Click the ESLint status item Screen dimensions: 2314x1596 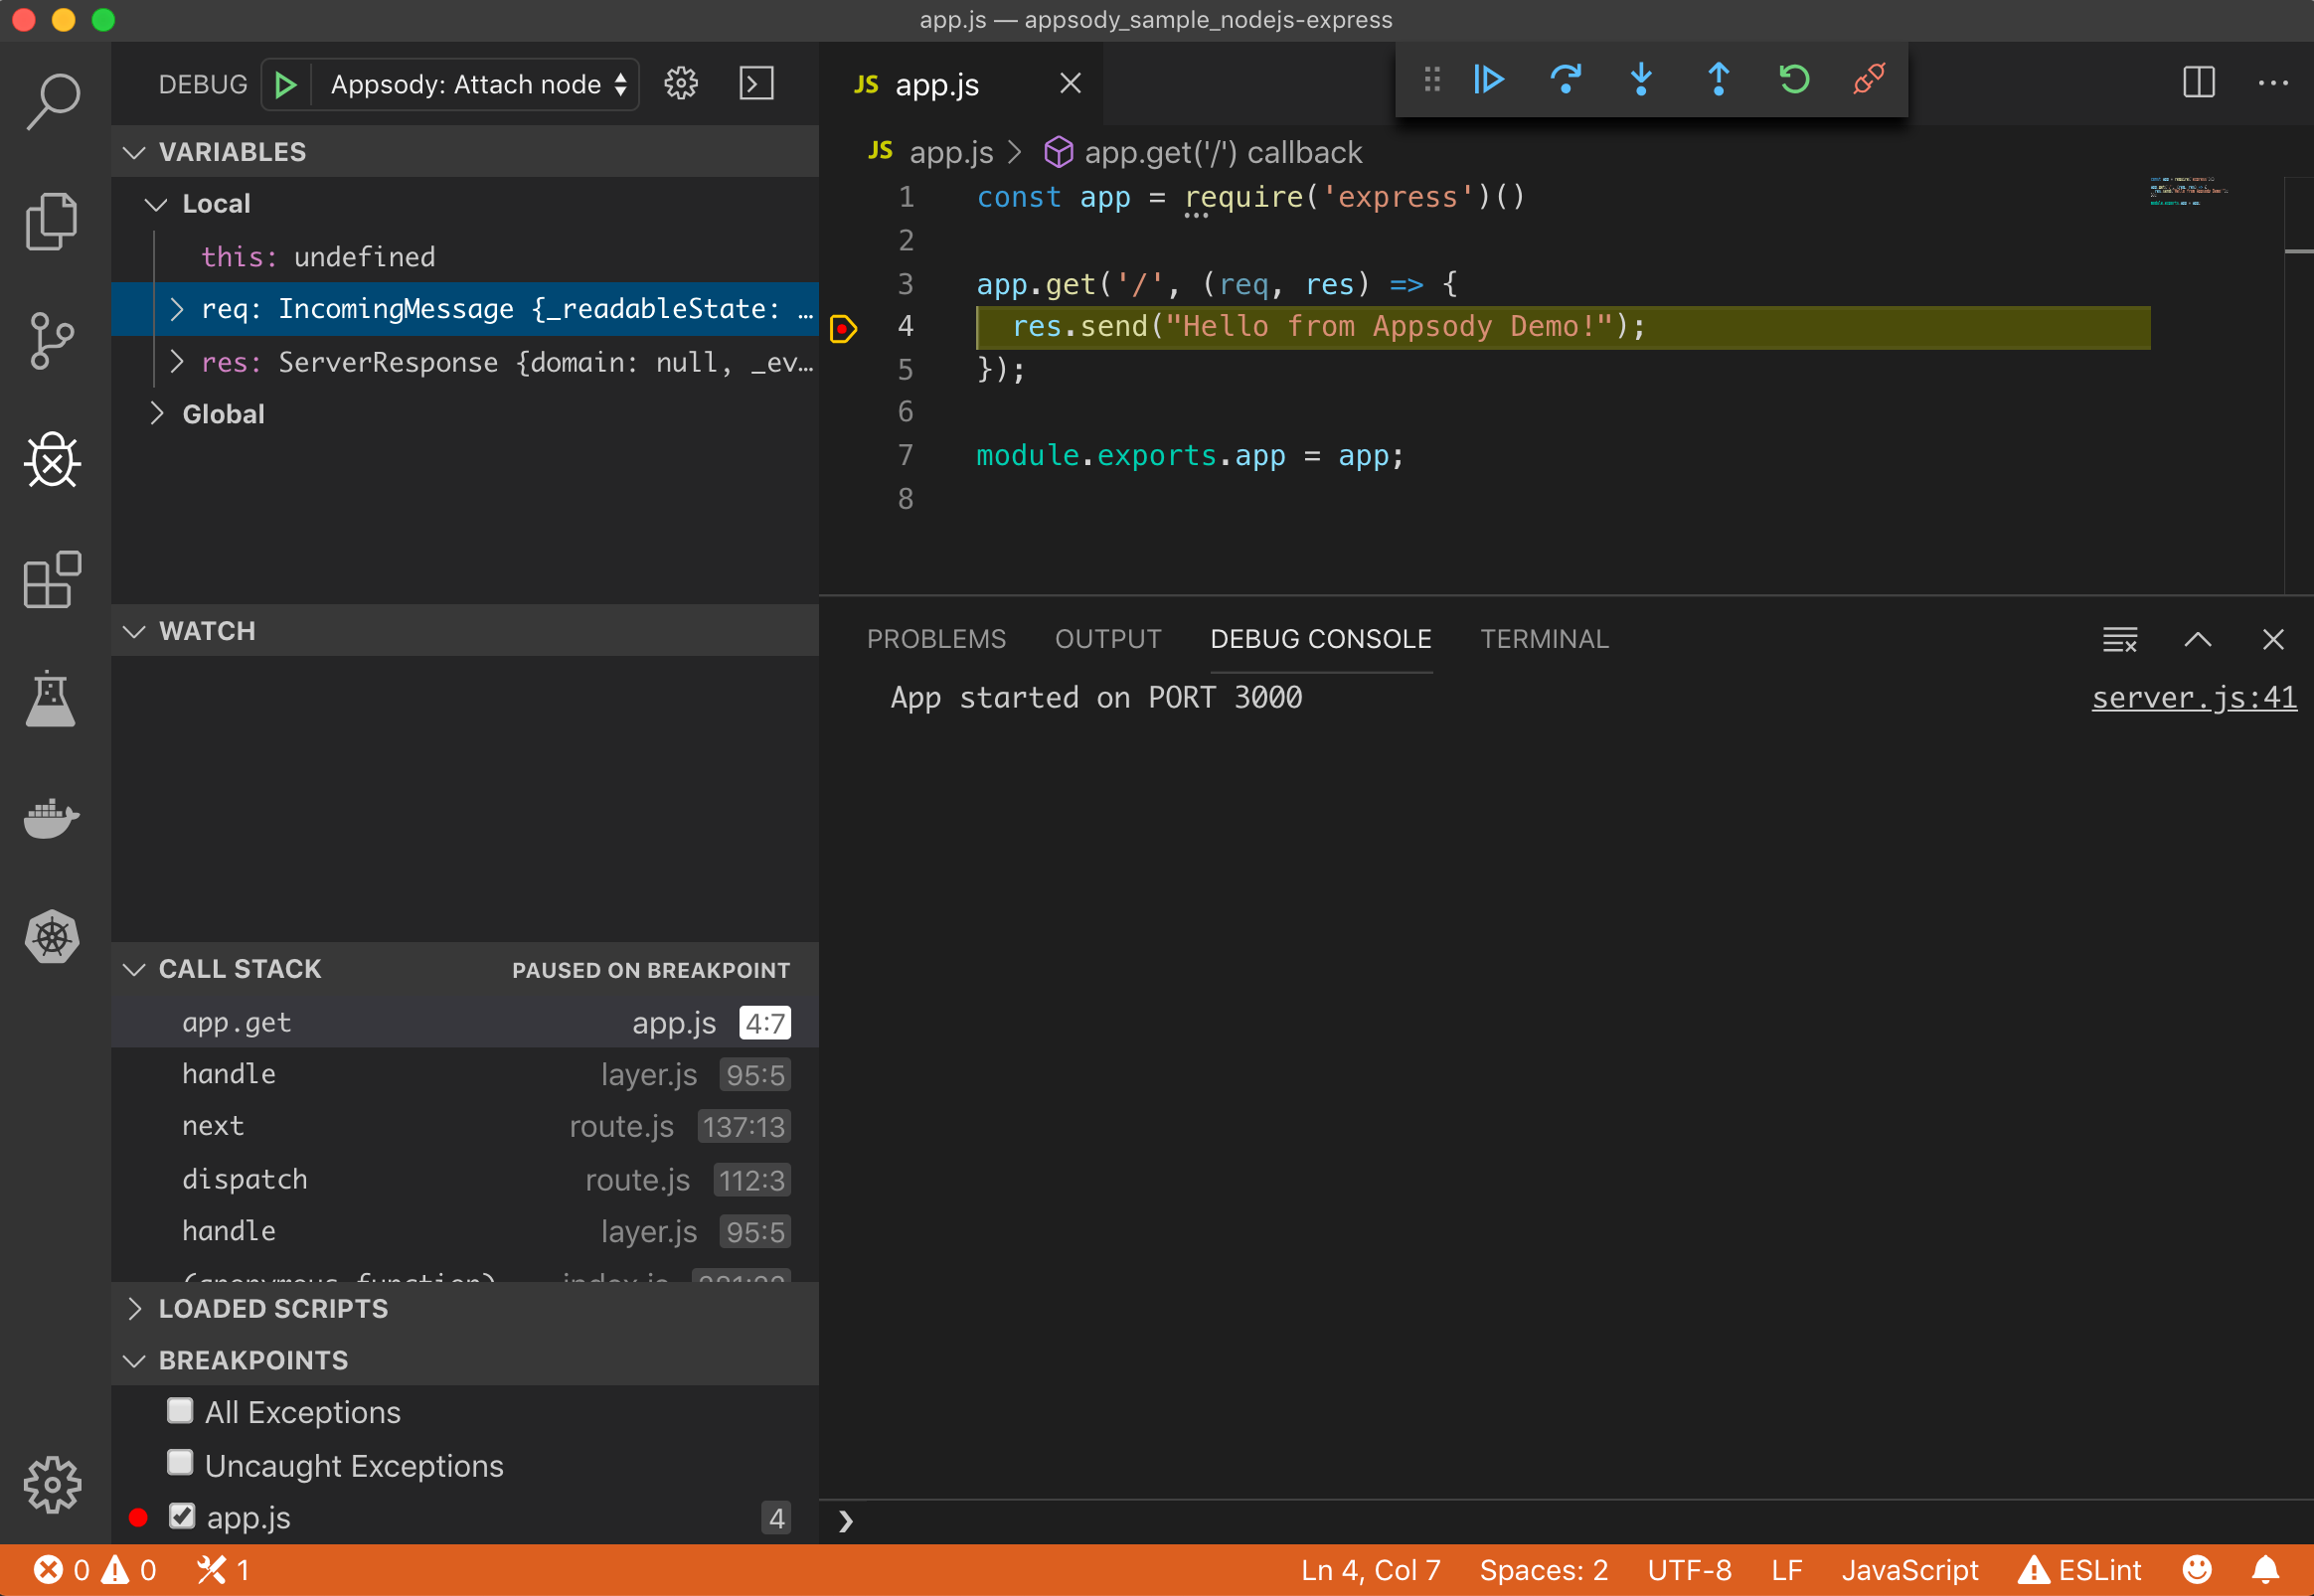(x=2080, y=1570)
